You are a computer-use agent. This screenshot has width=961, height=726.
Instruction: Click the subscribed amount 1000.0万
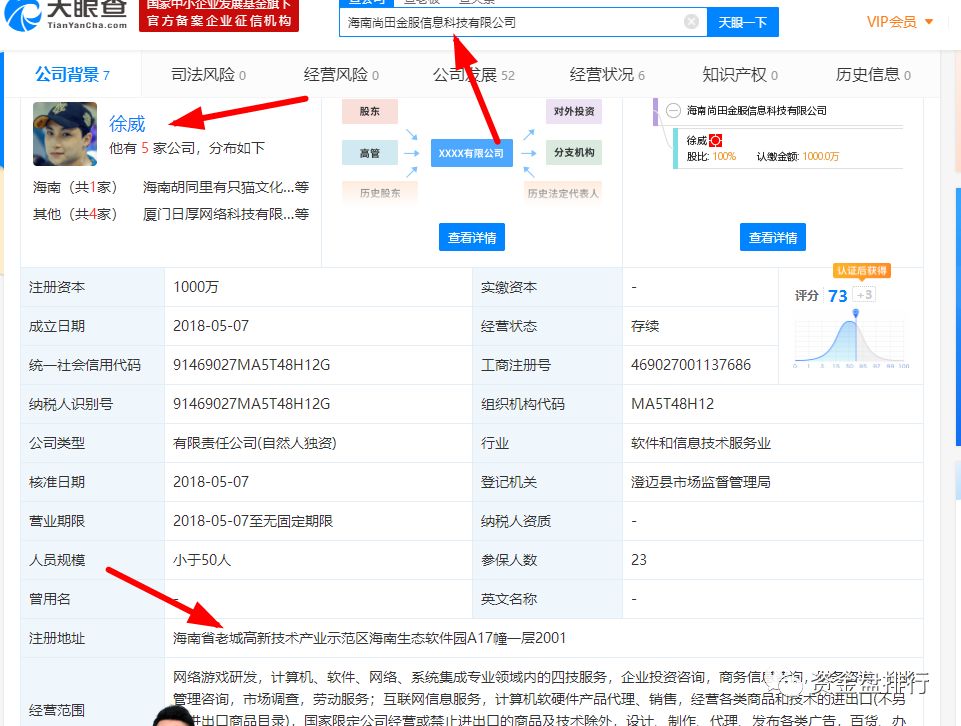[821, 156]
